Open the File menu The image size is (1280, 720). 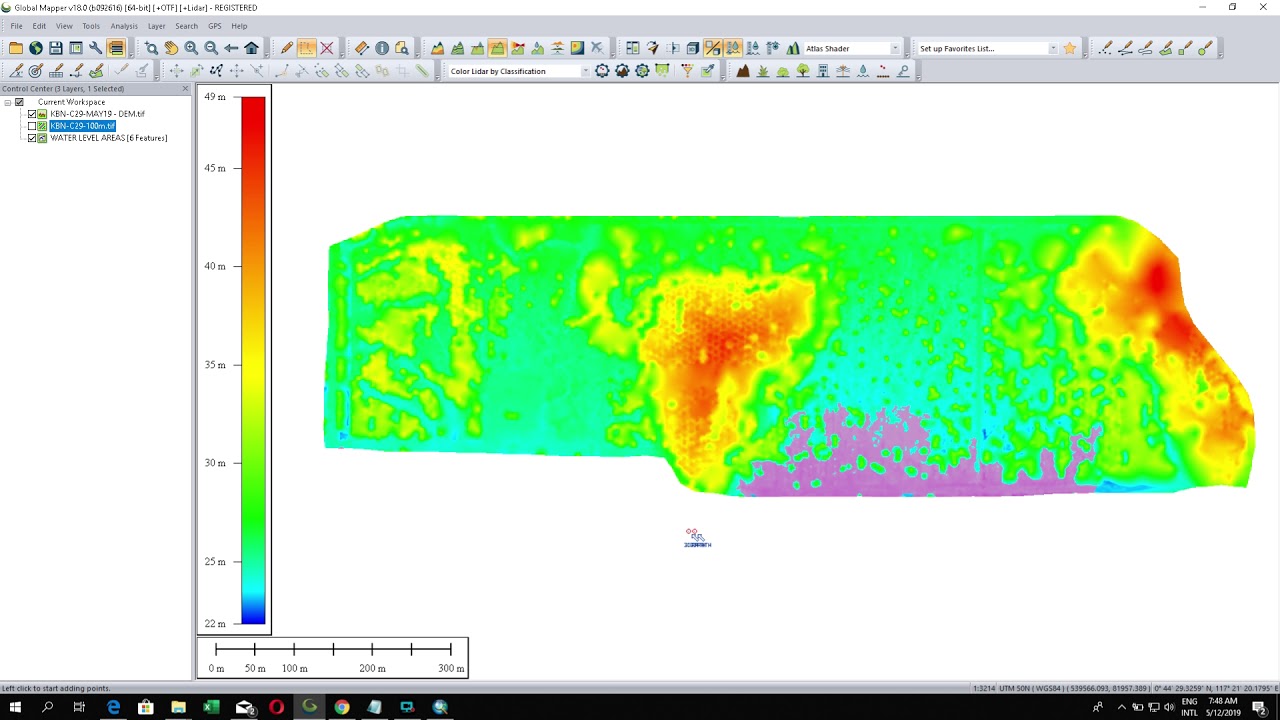16,26
